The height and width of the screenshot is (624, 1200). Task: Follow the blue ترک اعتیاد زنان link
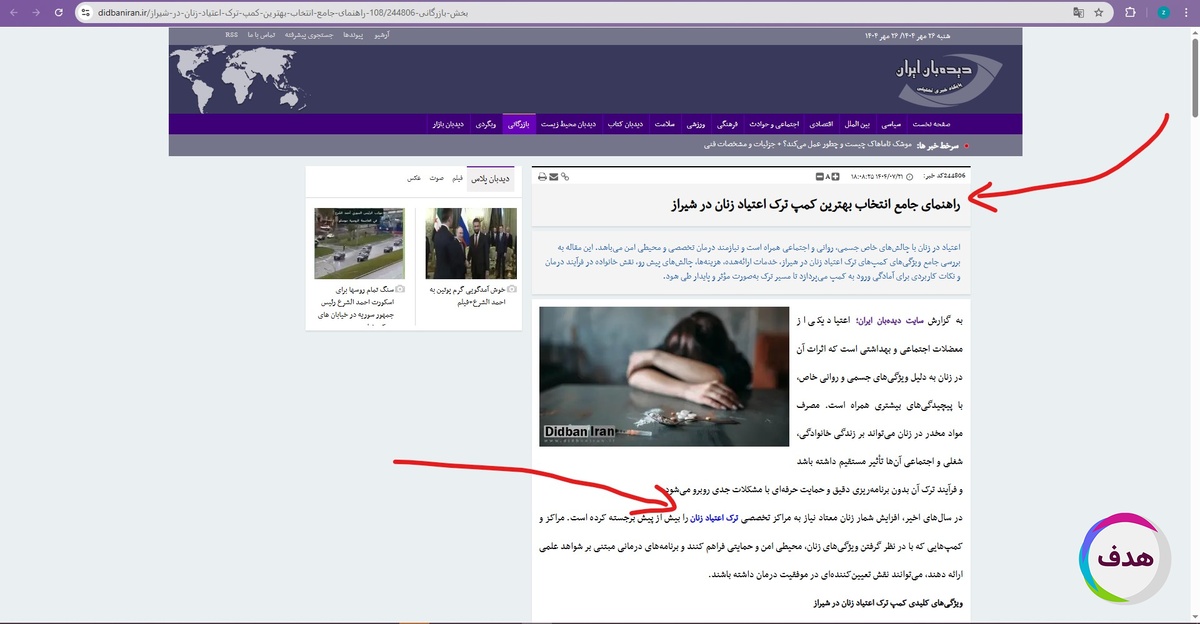(709, 517)
